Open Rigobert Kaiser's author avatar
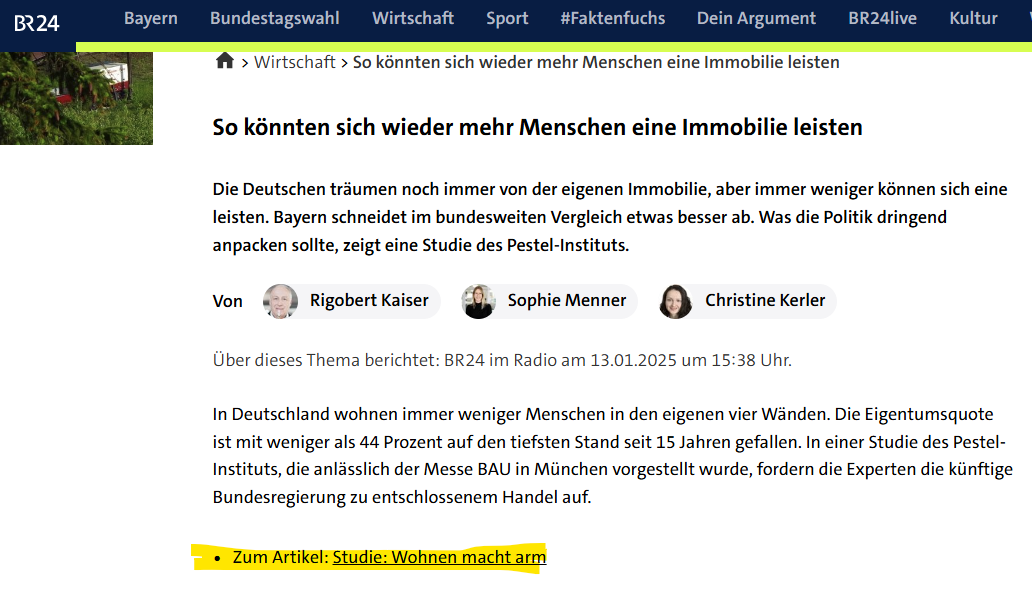The width and height of the screenshot is (1032, 589). [x=280, y=301]
